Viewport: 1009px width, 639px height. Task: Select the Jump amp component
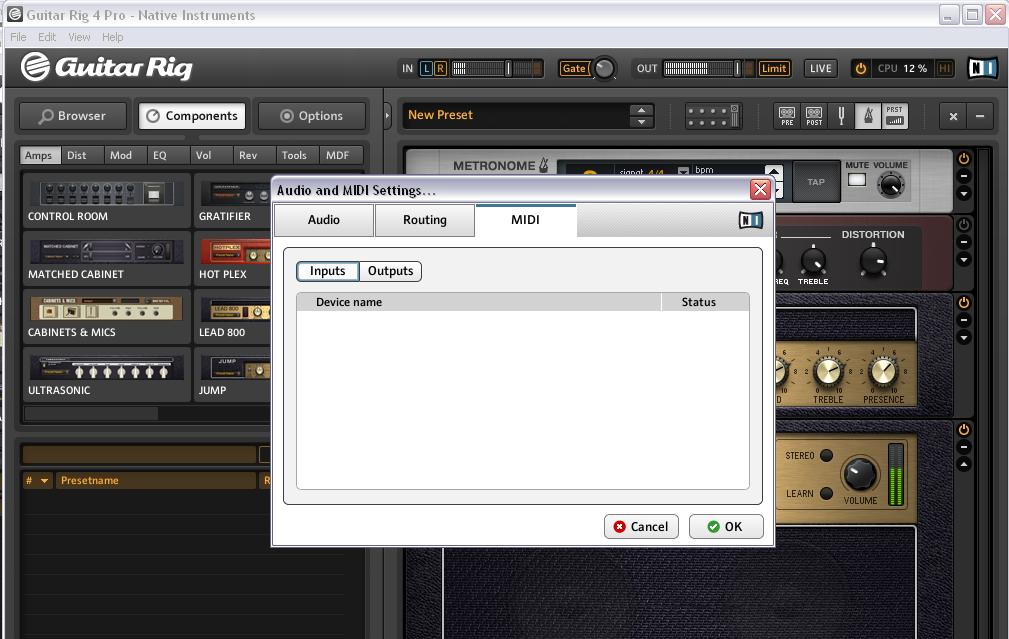(232, 375)
